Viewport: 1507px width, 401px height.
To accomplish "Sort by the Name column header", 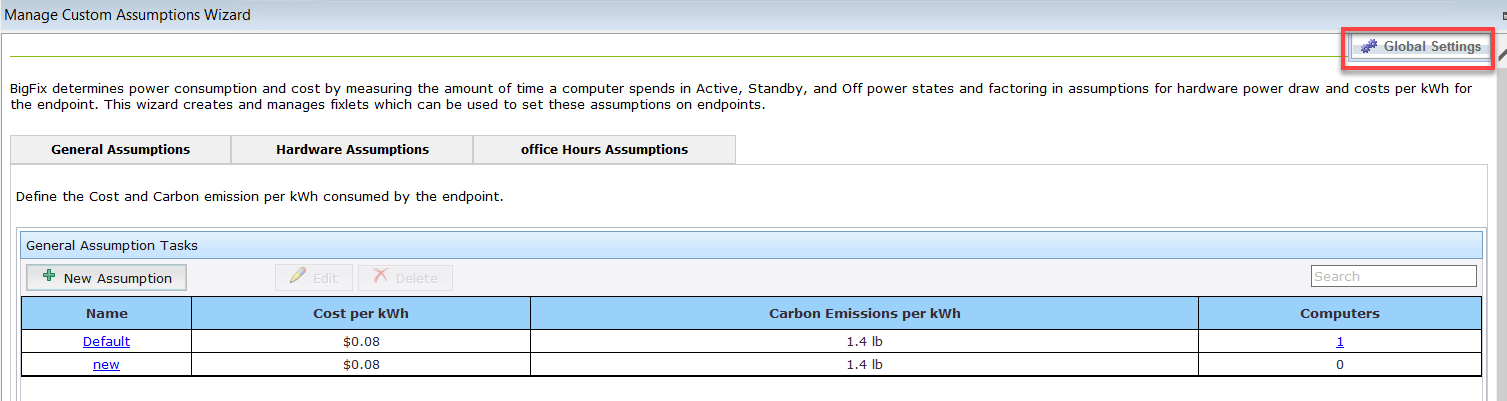I will pyautogui.click(x=106, y=314).
